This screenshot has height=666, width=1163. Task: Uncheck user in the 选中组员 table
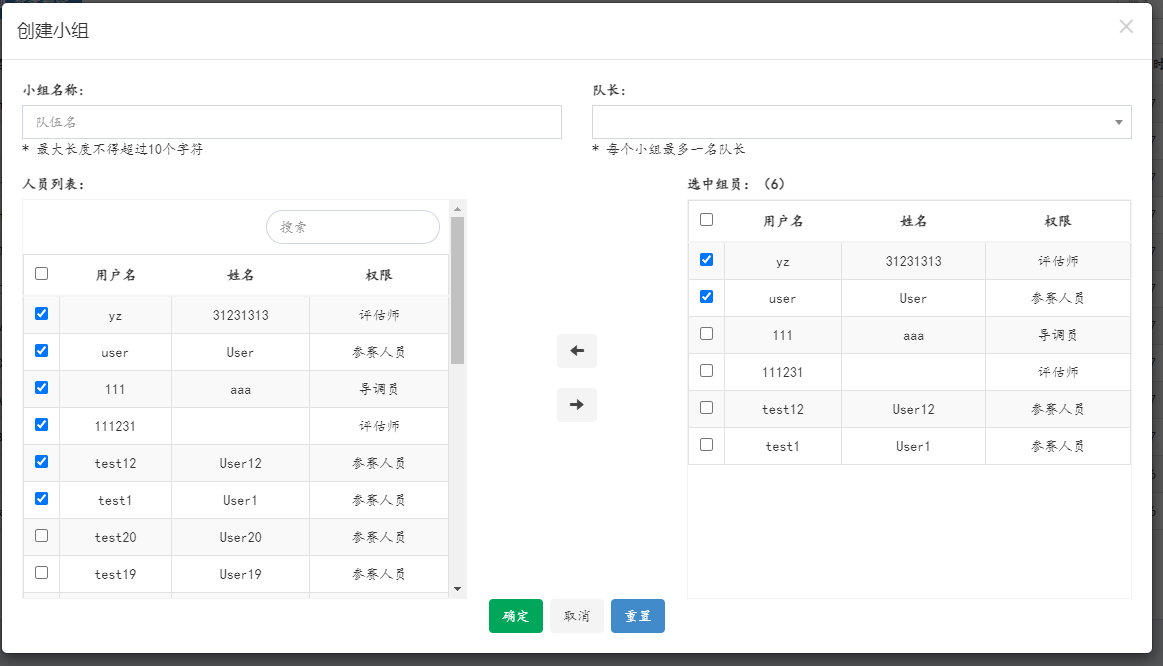[x=707, y=297]
